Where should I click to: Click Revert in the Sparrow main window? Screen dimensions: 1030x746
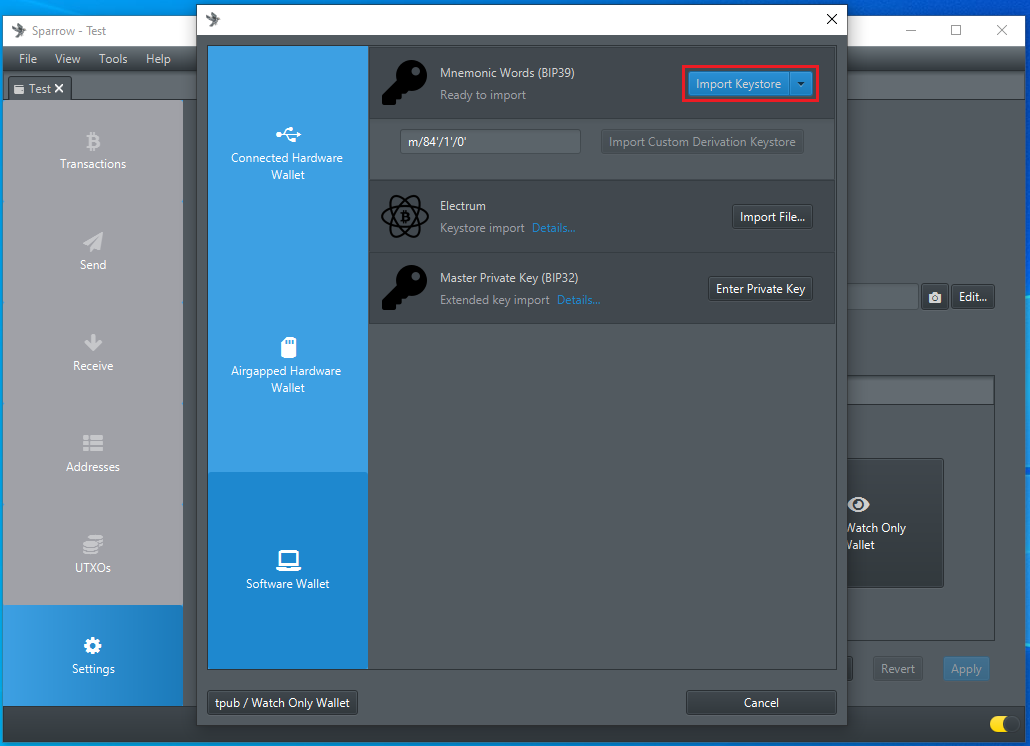(x=897, y=669)
